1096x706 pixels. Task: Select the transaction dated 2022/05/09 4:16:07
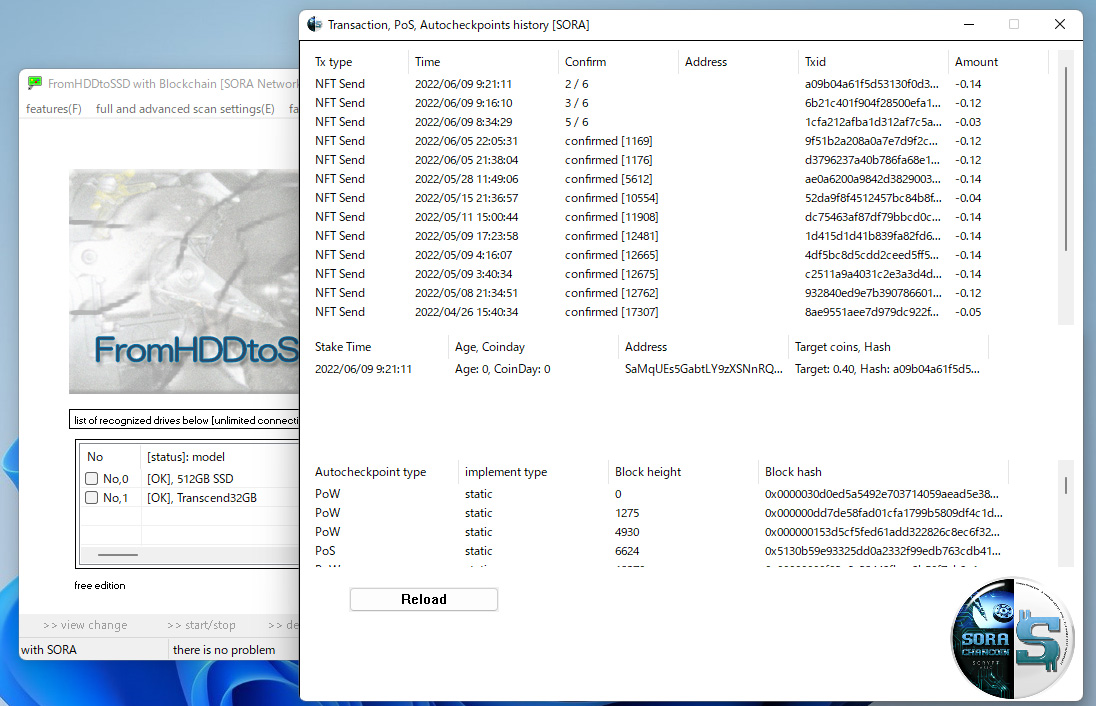679,255
